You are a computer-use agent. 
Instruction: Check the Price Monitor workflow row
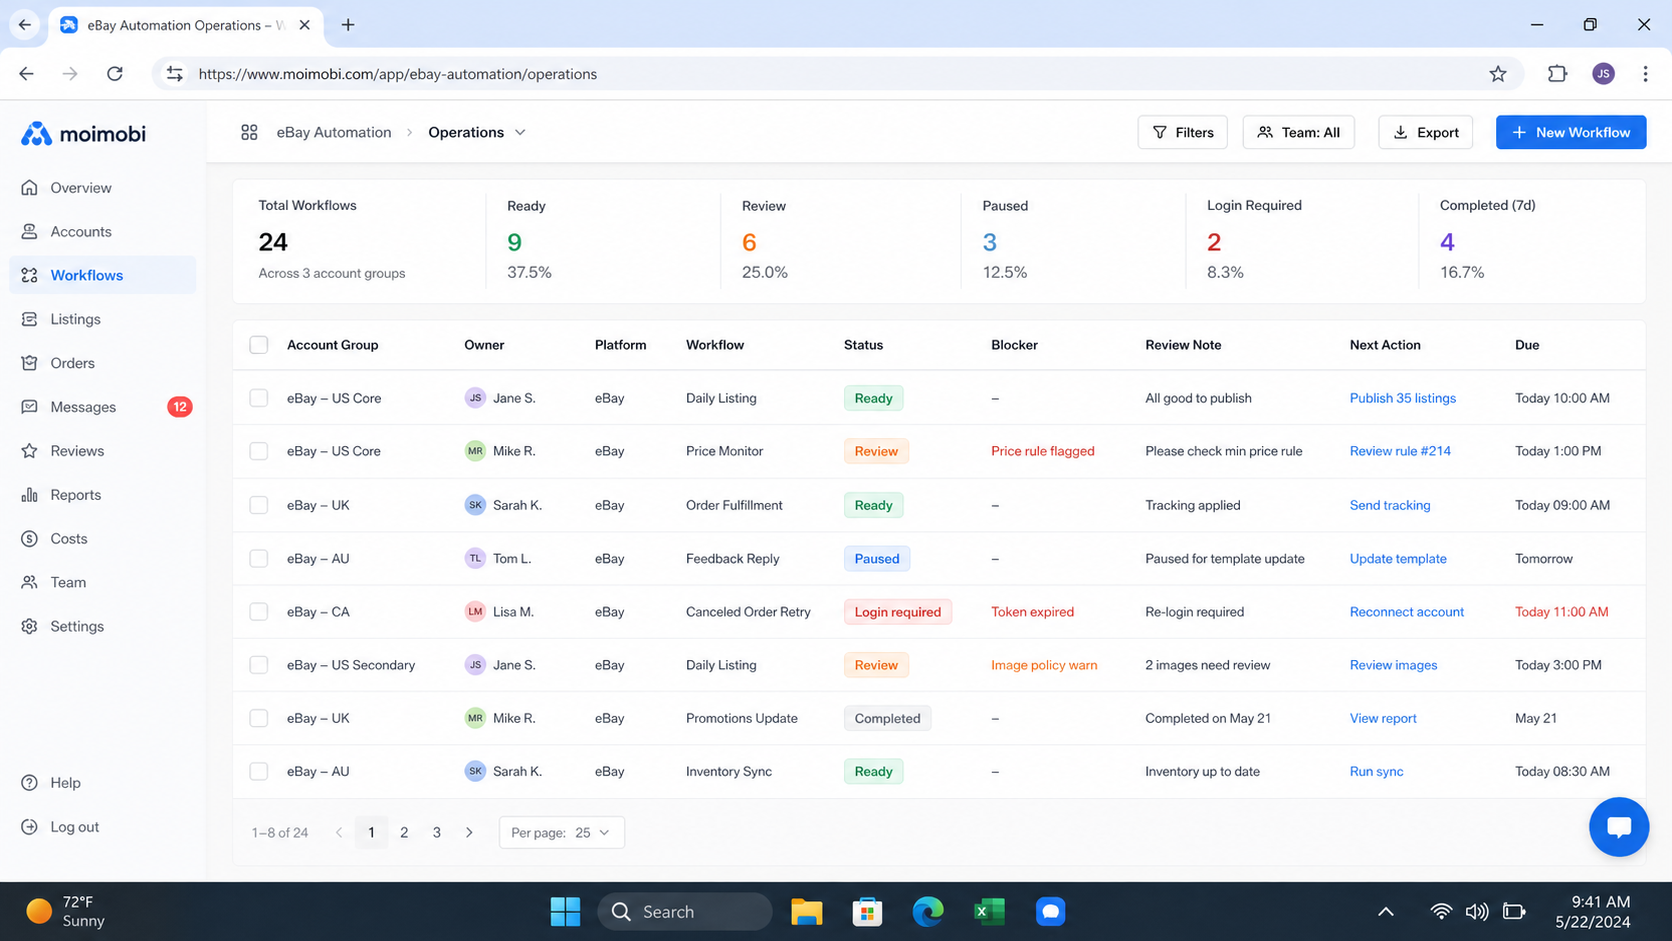[x=259, y=451]
